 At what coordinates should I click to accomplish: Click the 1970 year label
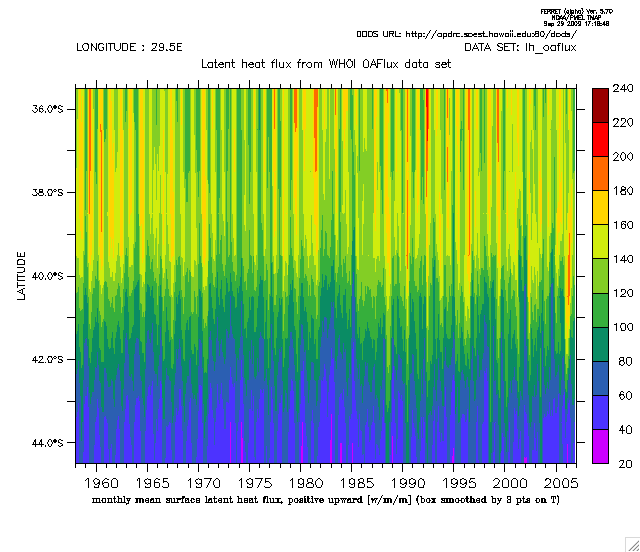tap(203, 483)
